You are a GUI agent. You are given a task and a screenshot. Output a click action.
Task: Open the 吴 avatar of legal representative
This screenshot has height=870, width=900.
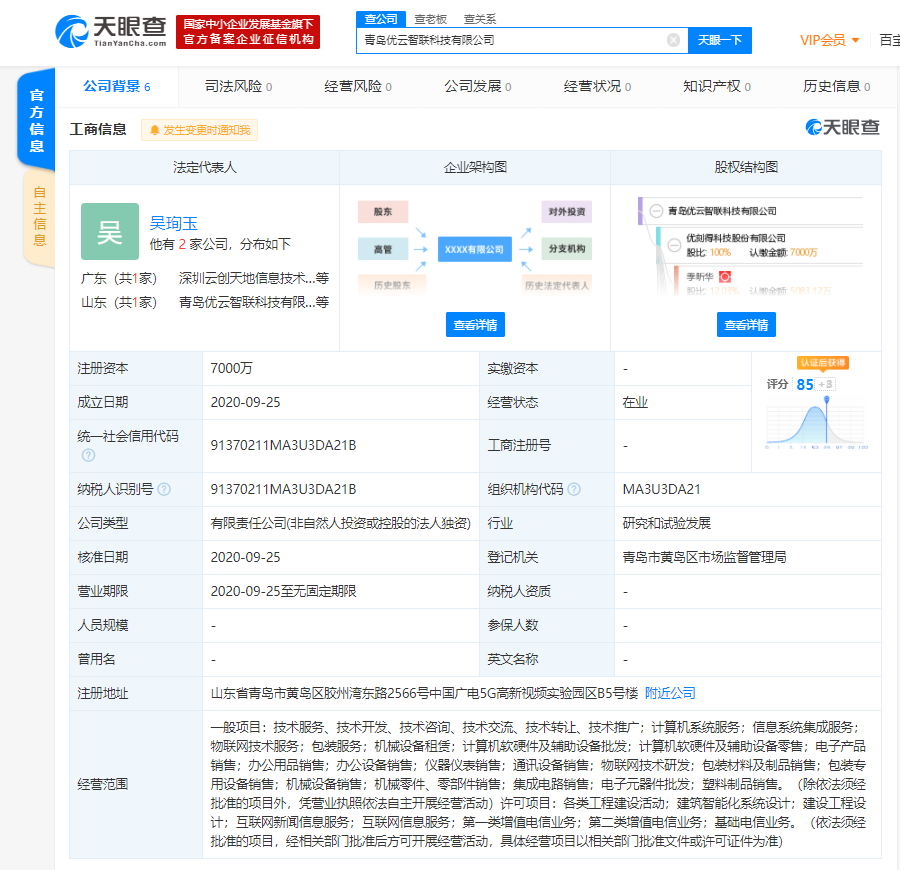point(110,231)
